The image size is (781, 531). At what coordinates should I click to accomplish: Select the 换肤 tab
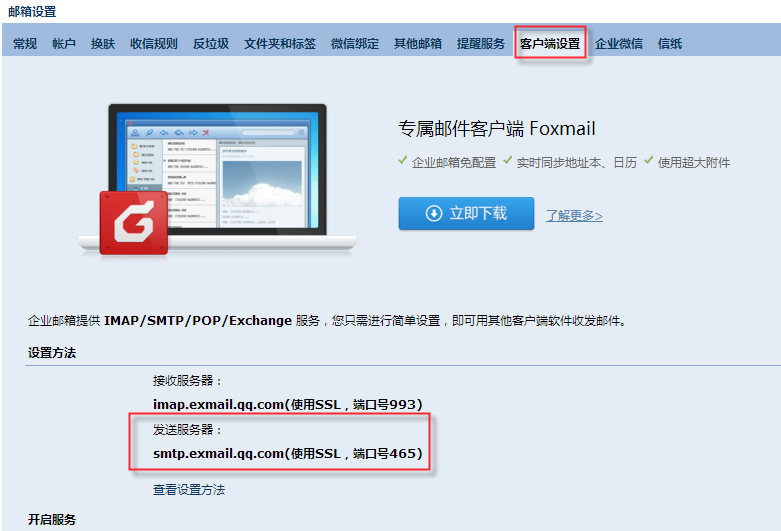[x=103, y=44]
